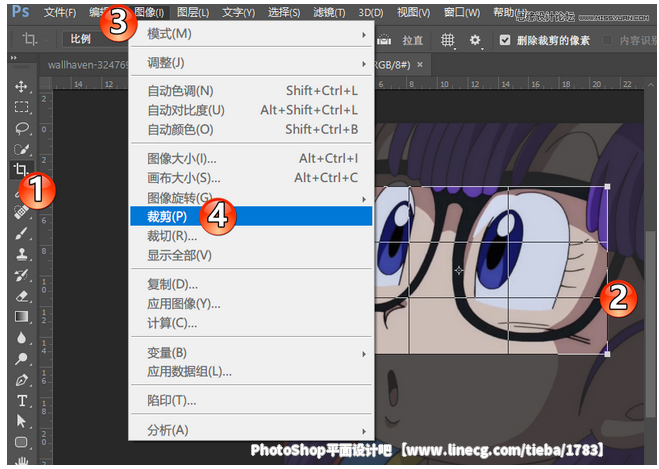
Task: Open the crop settings gear menu
Action: pos(475,40)
